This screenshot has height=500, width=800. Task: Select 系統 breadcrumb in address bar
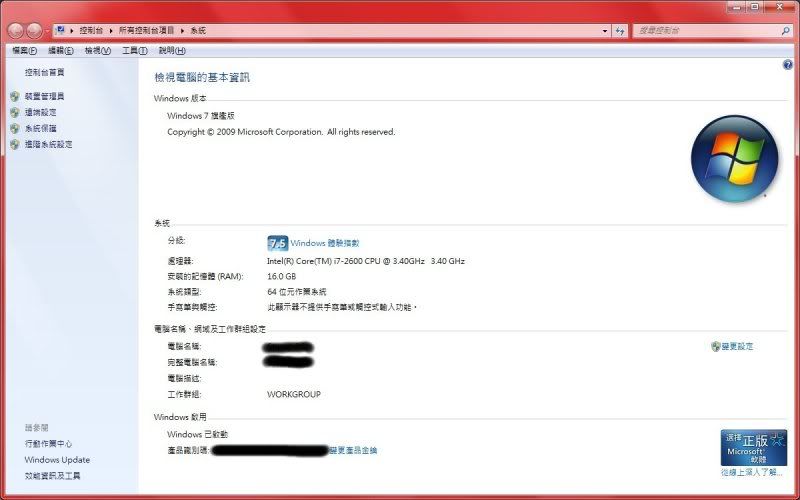[198, 31]
